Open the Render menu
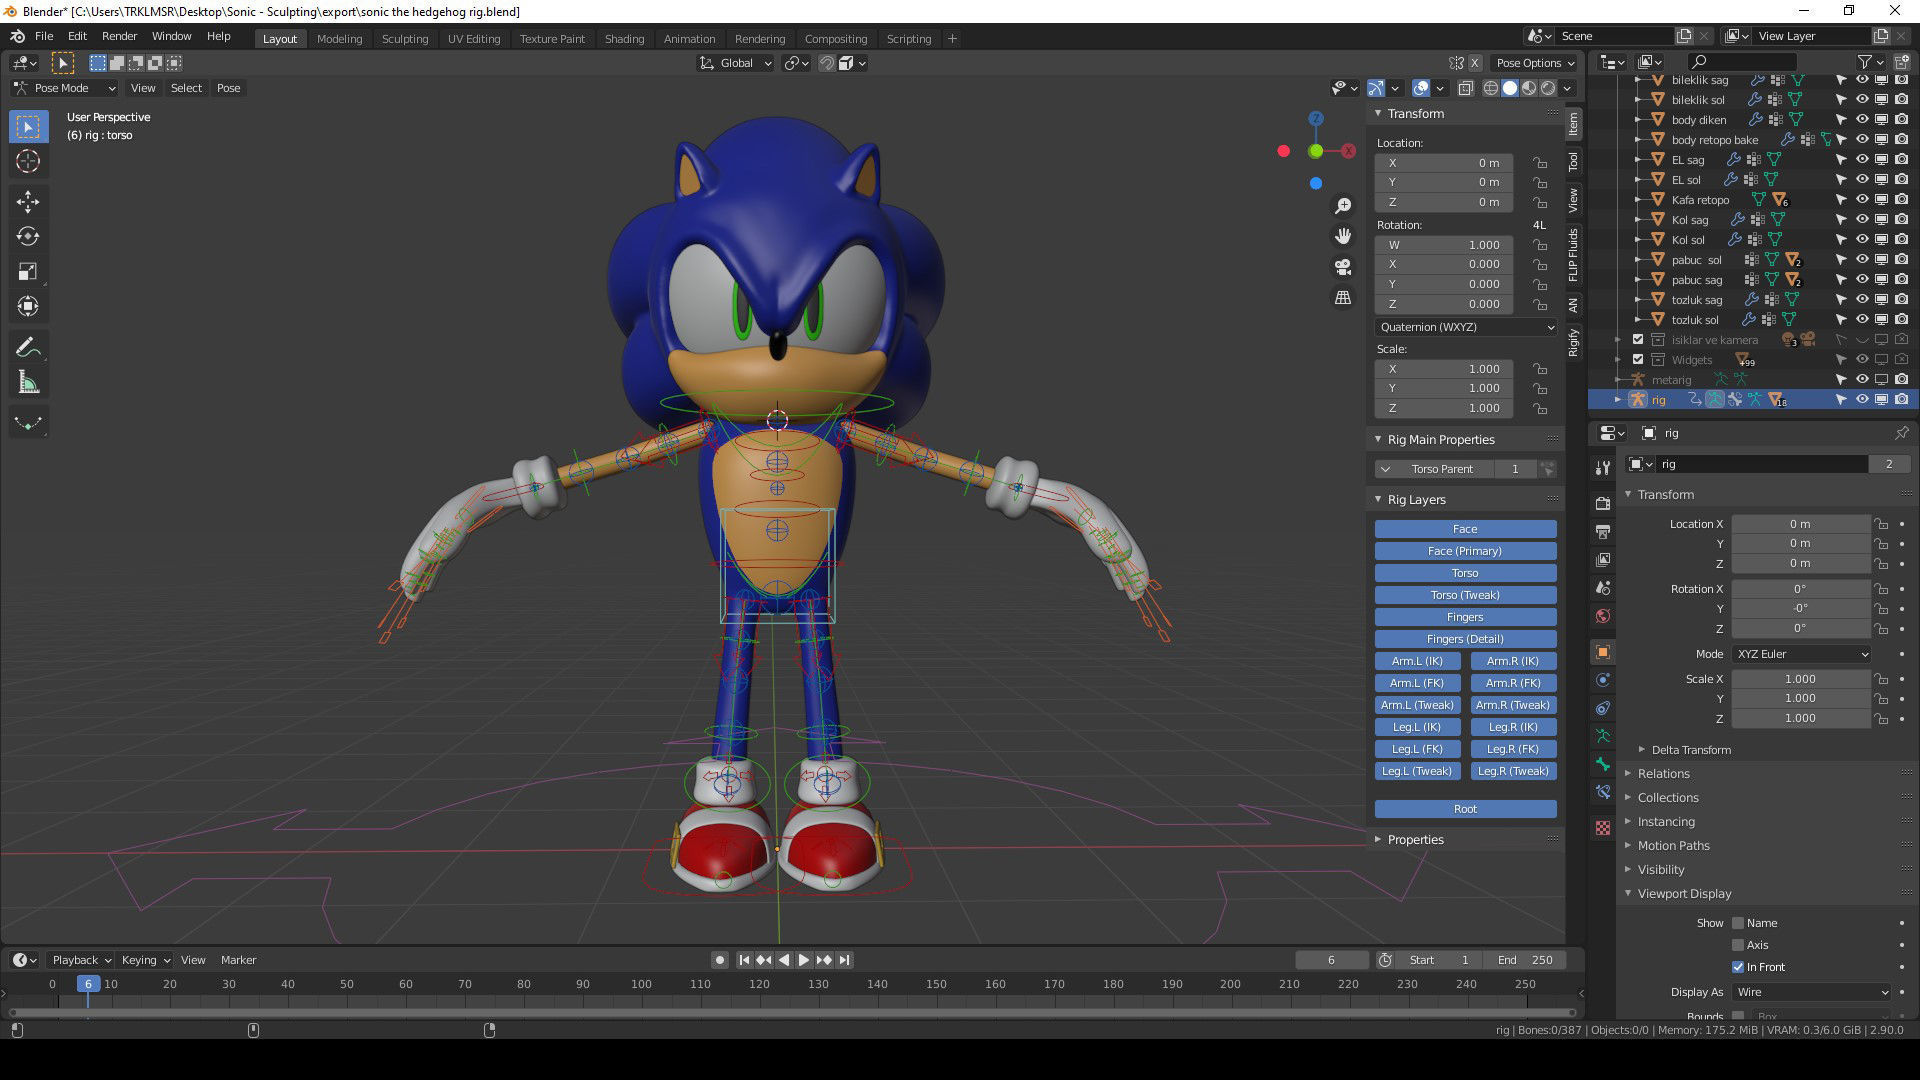 tap(119, 36)
